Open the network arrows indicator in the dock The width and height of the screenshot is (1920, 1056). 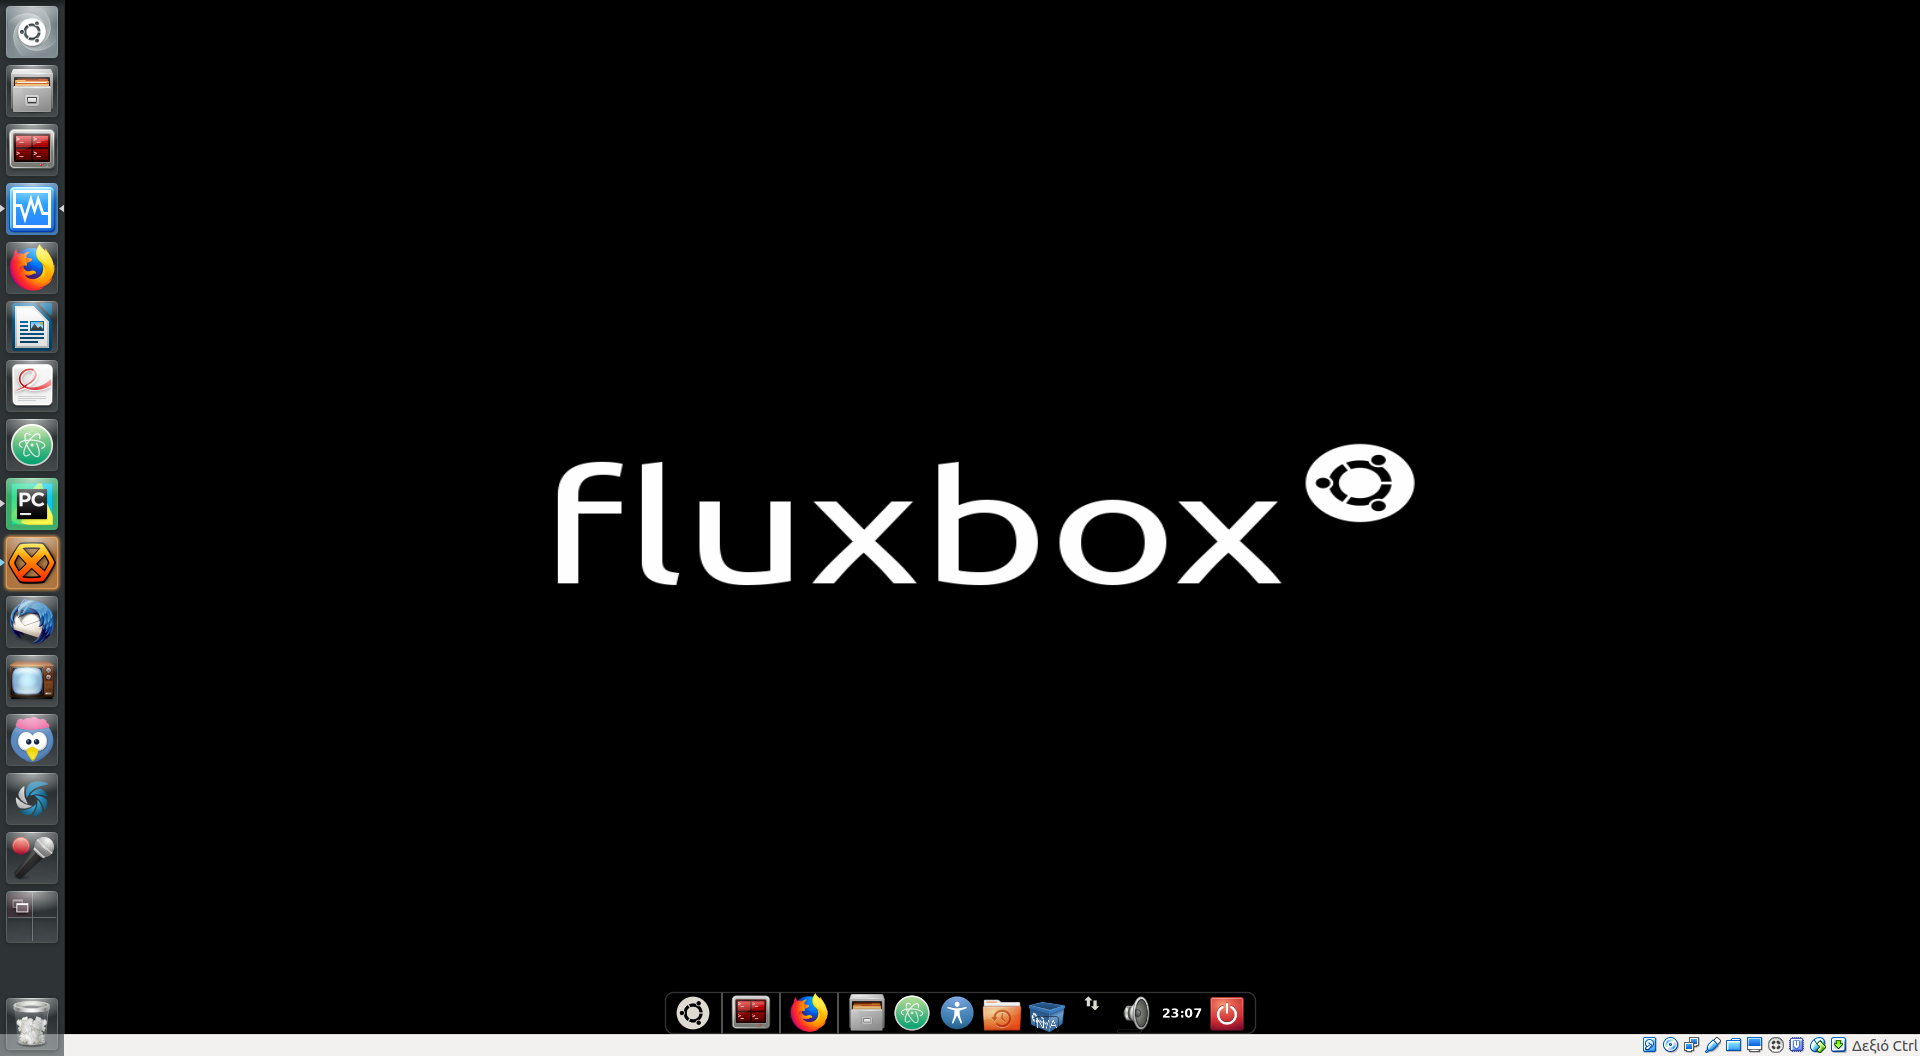pos(1092,1004)
